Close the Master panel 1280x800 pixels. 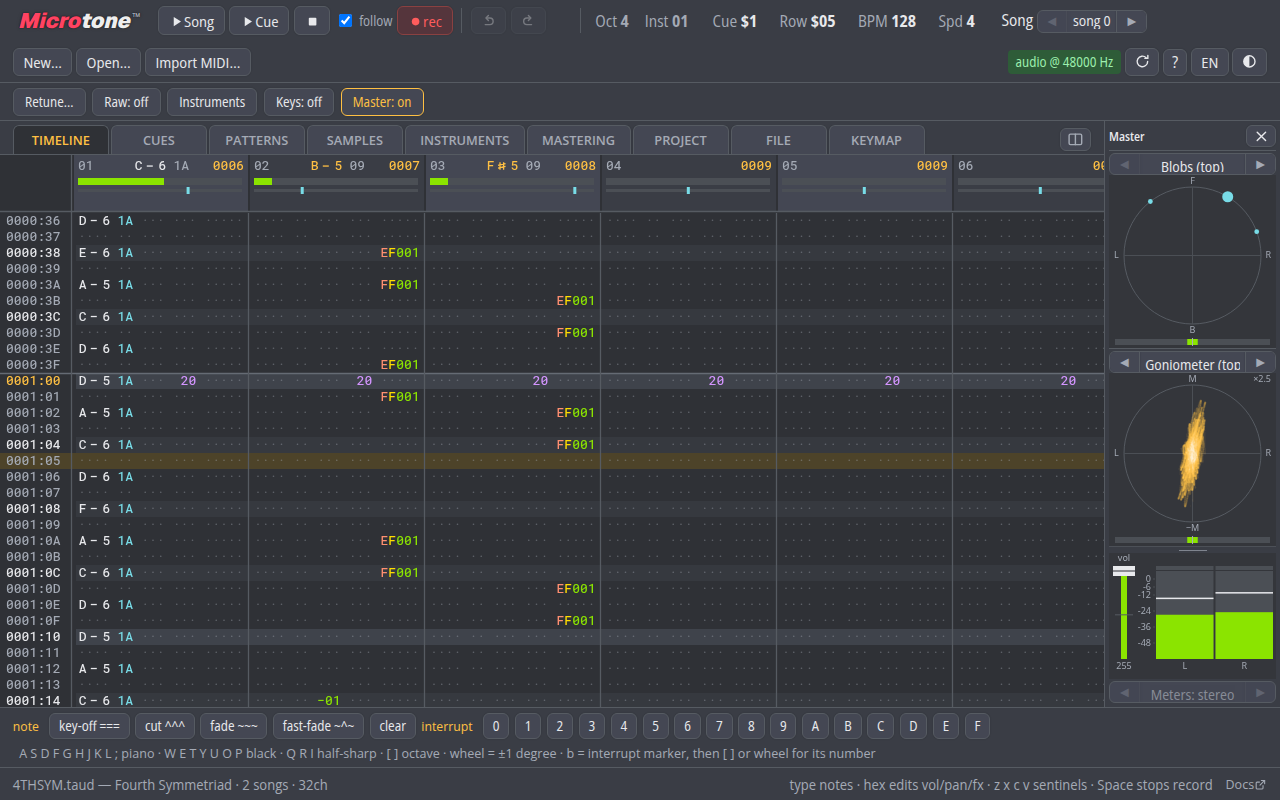(1261, 136)
